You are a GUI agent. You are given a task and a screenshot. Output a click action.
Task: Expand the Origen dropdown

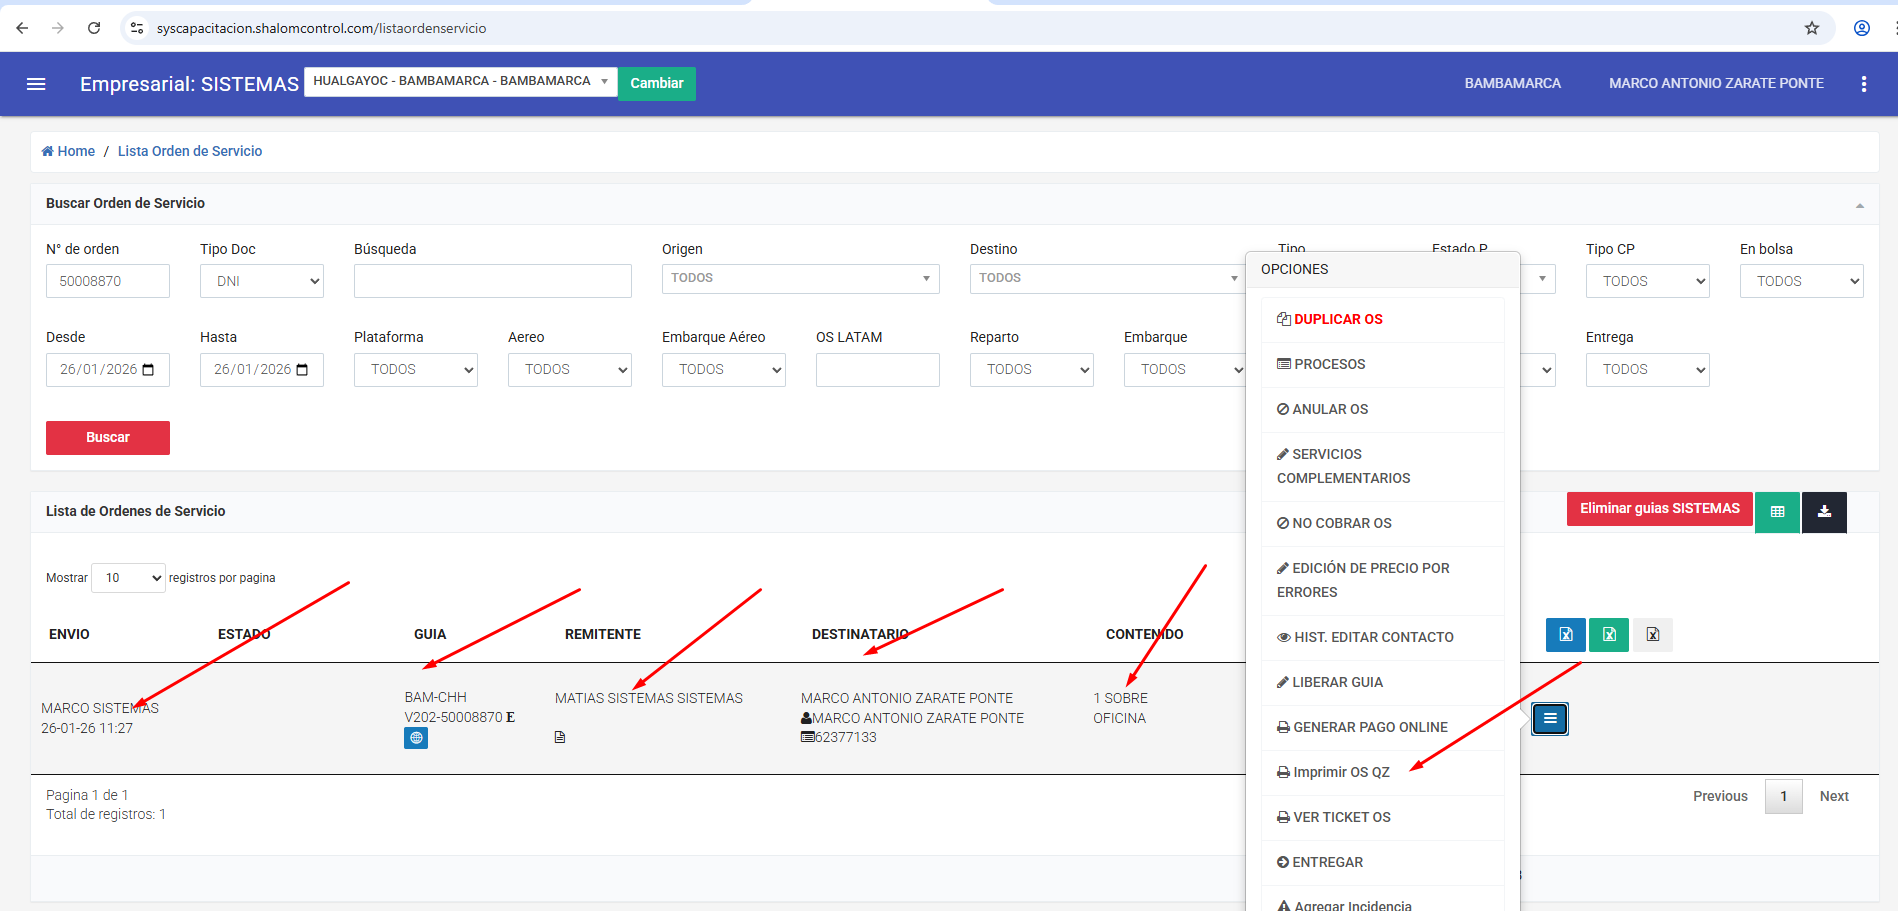point(800,279)
